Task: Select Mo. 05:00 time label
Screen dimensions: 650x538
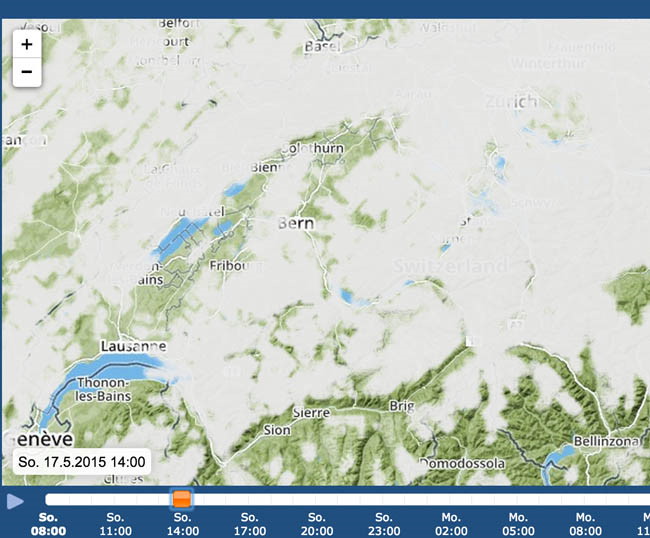Action: (x=518, y=524)
